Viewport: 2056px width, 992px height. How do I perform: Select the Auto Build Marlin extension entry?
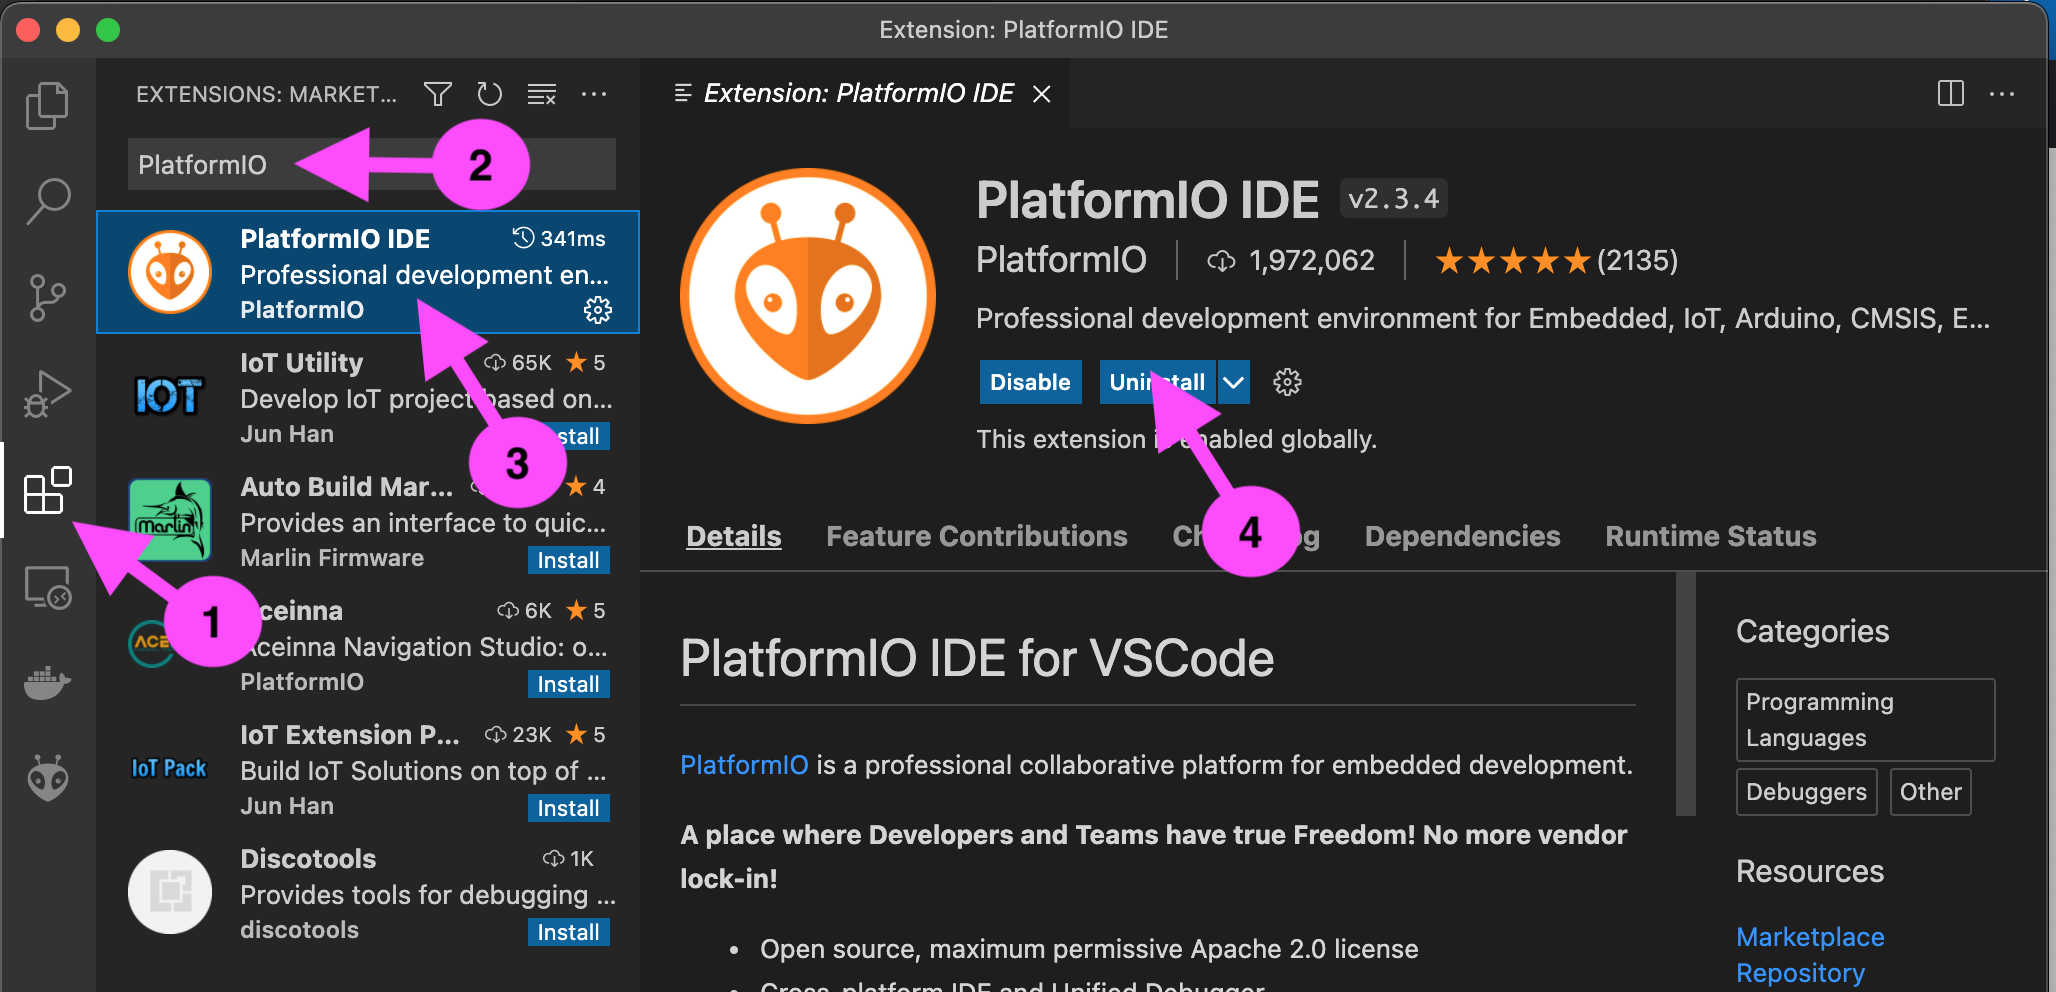click(368, 521)
